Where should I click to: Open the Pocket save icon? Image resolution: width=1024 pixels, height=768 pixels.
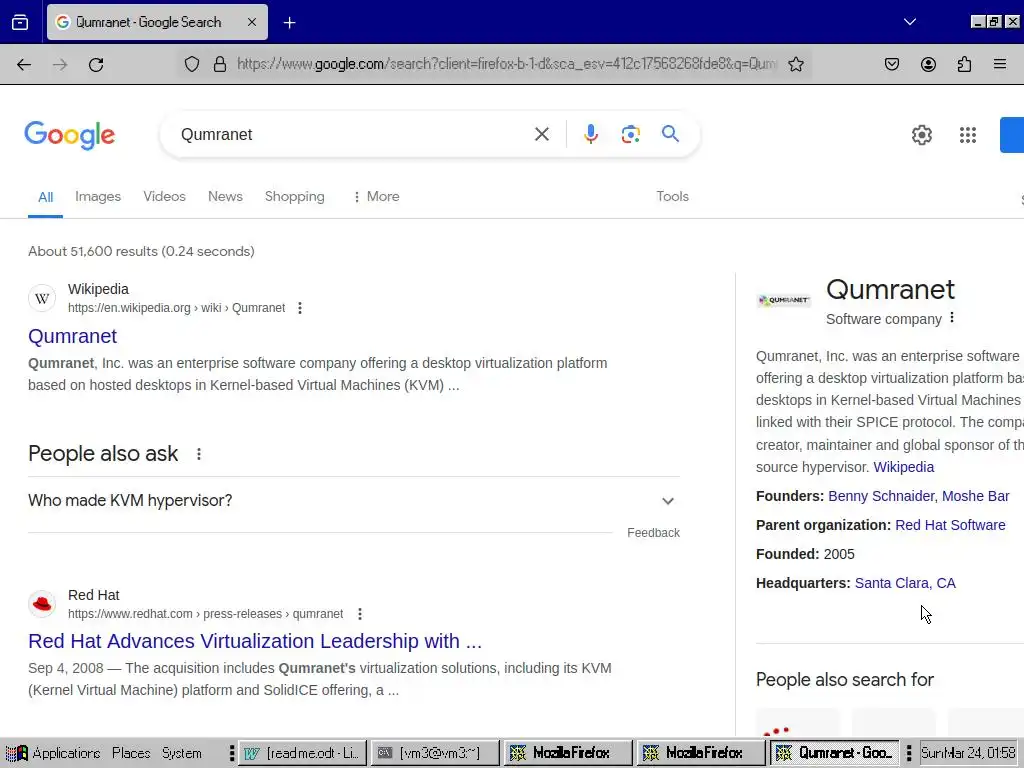(x=891, y=64)
